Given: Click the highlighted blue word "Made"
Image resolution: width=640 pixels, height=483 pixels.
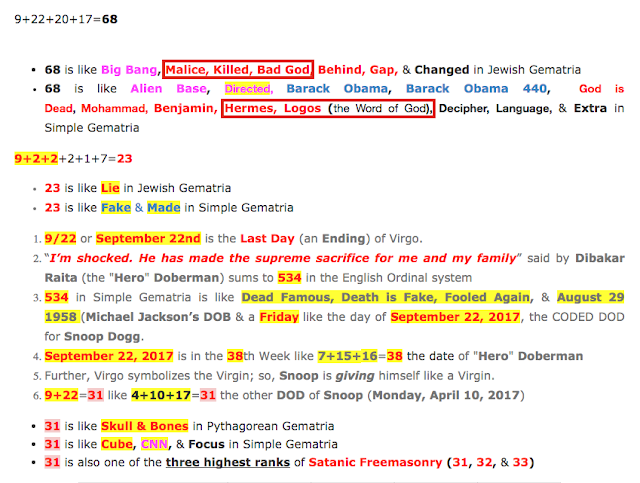Looking at the screenshot, I should tap(164, 207).
